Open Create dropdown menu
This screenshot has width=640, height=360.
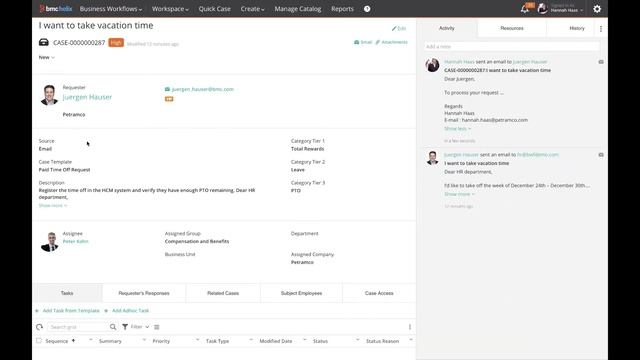pos(252,9)
